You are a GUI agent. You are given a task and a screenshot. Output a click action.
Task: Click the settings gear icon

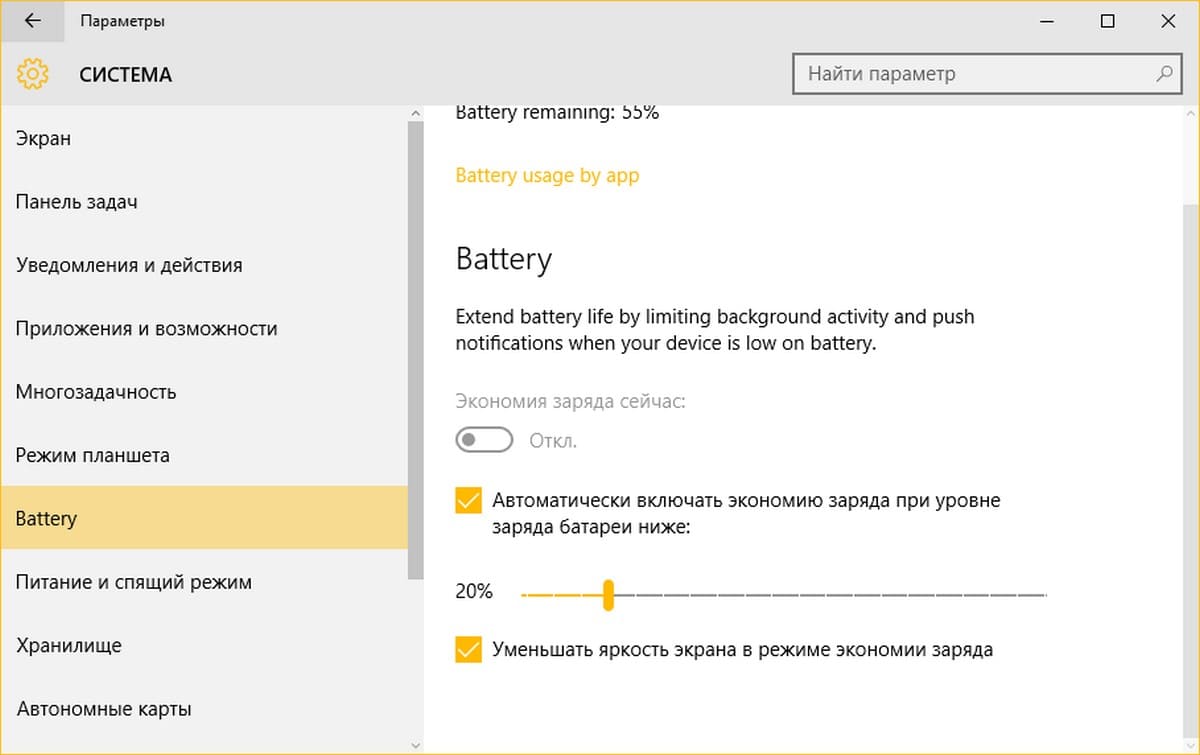coord(33,74)
